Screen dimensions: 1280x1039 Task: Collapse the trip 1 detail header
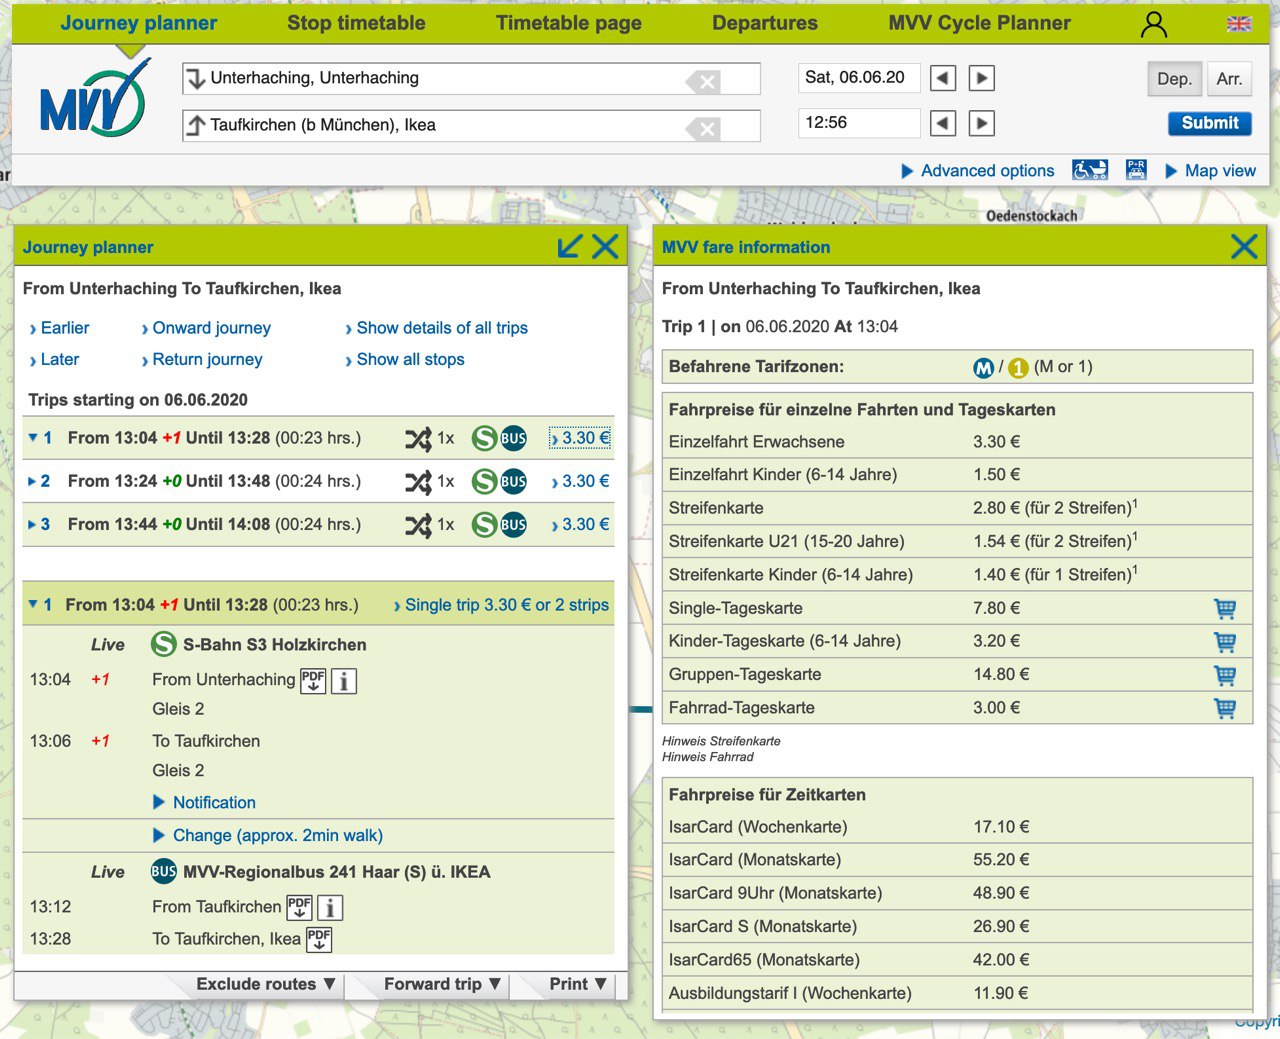click(x=33, y=604)
